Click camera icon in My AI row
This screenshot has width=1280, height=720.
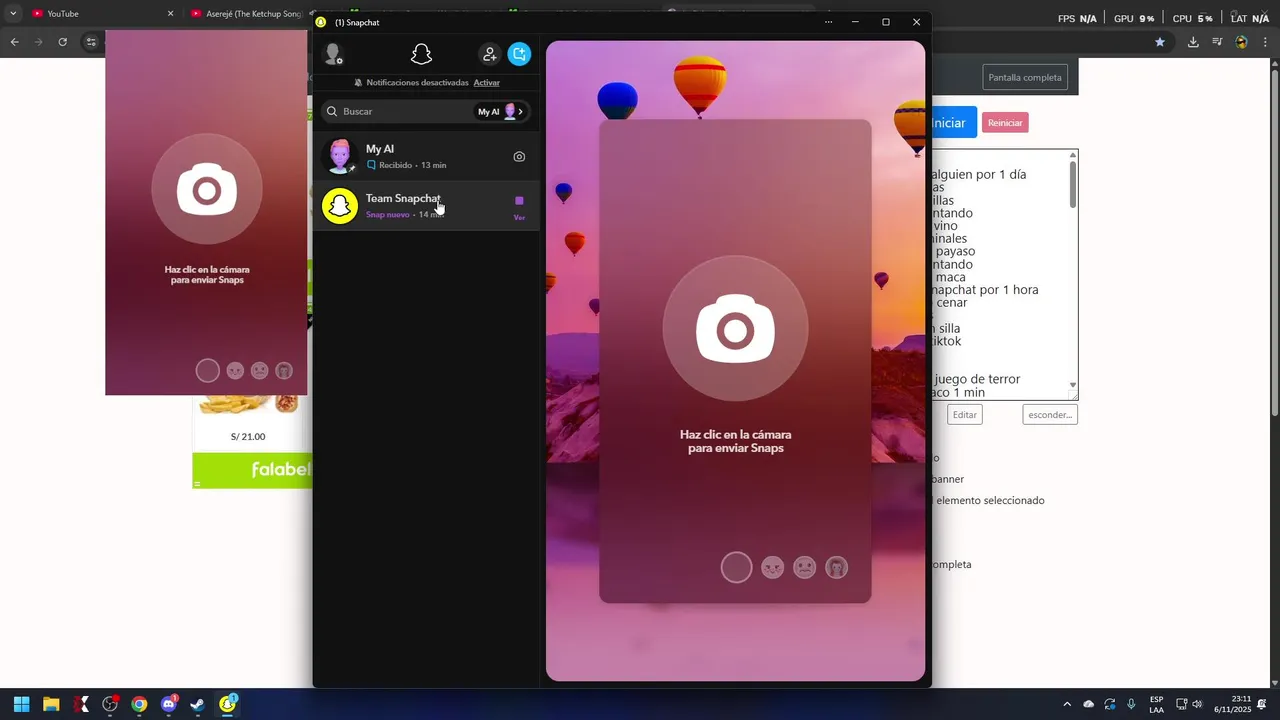tap(519, 156)
